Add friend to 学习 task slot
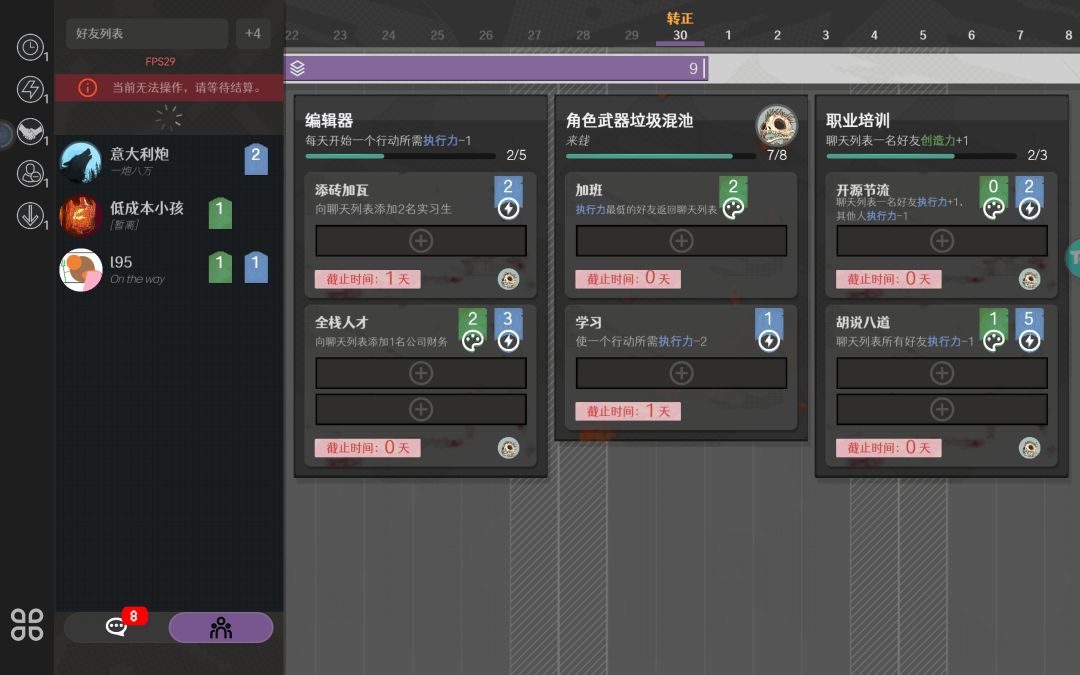Image resolution: width=1080 pixels, height=675 pixels. (x=681, y=373)
